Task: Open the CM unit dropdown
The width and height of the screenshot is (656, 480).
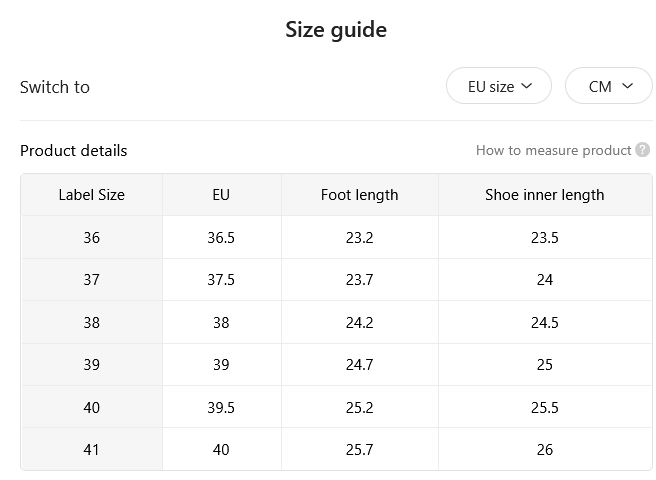Action: pyautogui.click(x=609, y=86)
